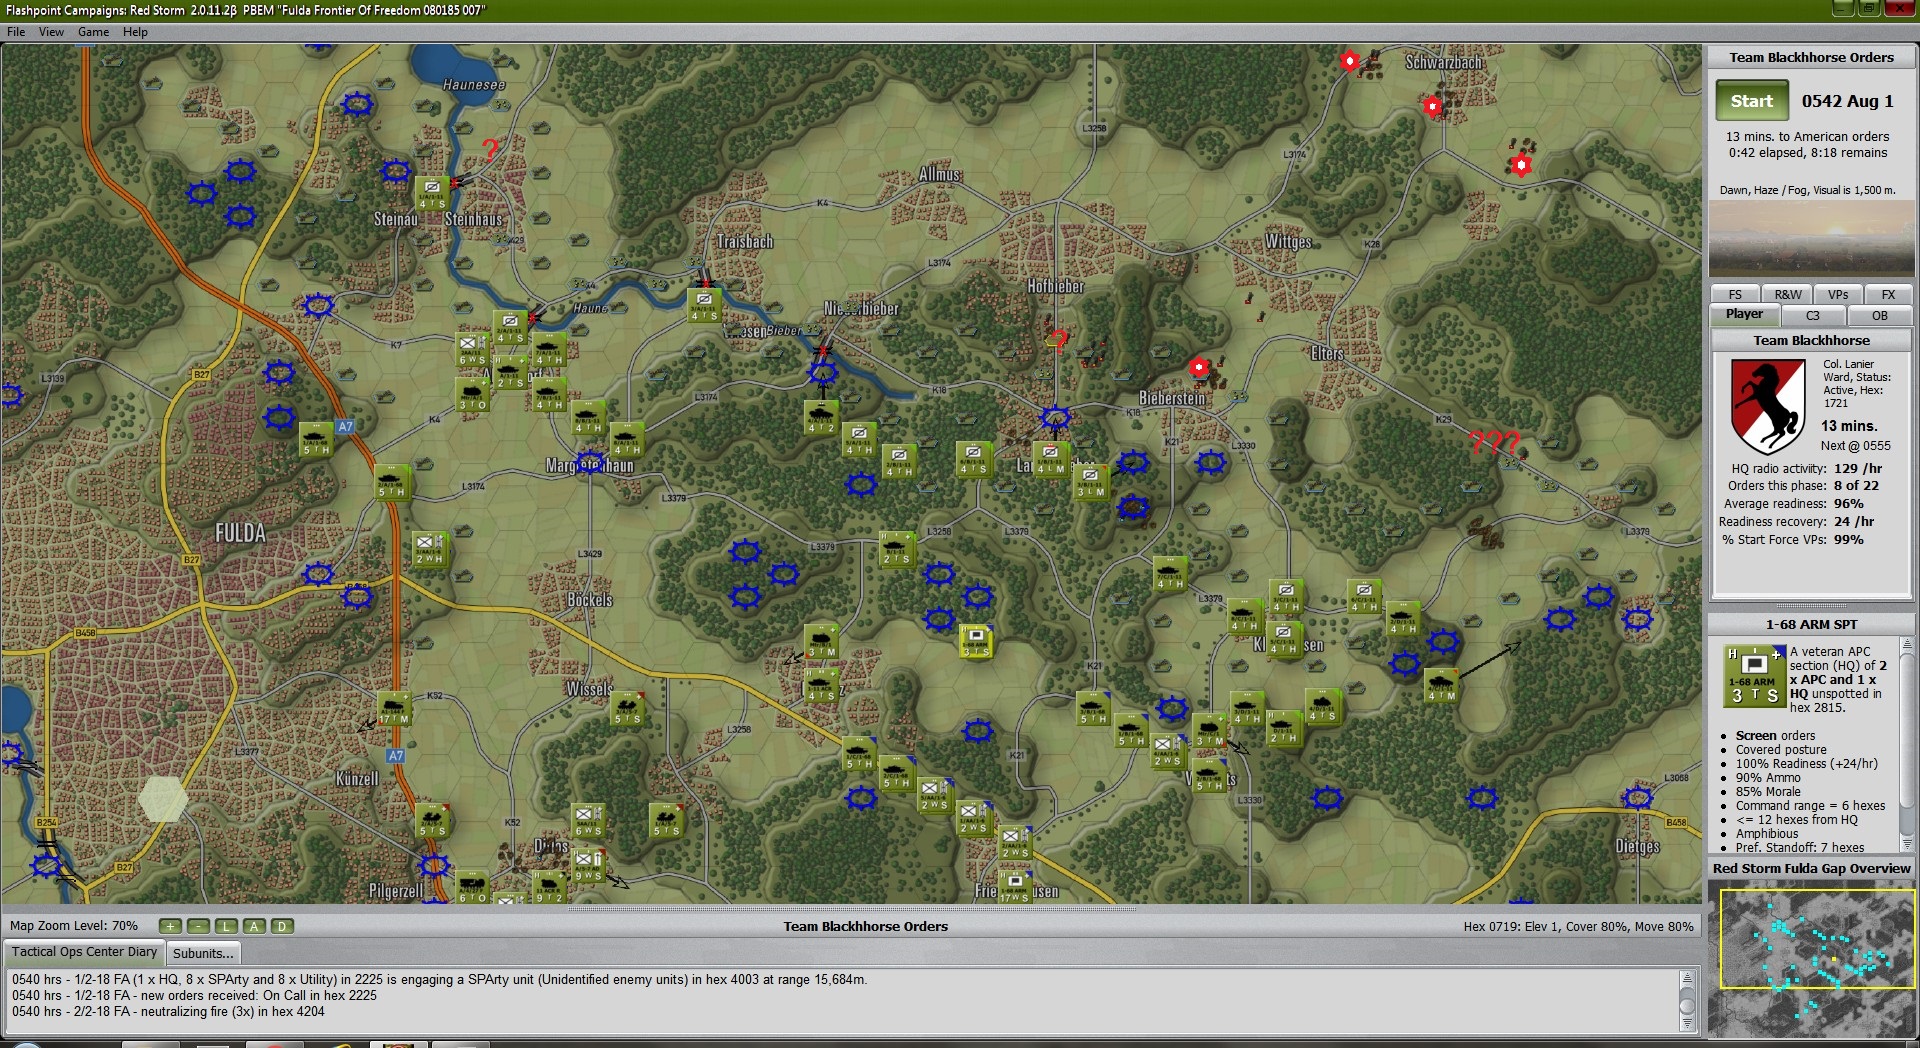1920x1048 pixels.
Task: Open the View menu
Action: (51, 32)
